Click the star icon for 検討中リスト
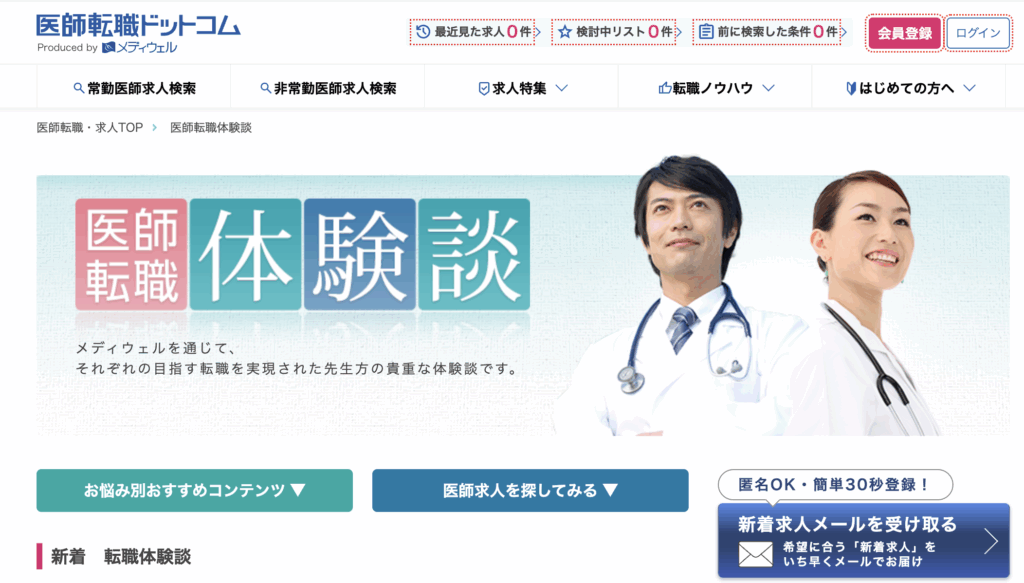 click(x=565, y=31)
